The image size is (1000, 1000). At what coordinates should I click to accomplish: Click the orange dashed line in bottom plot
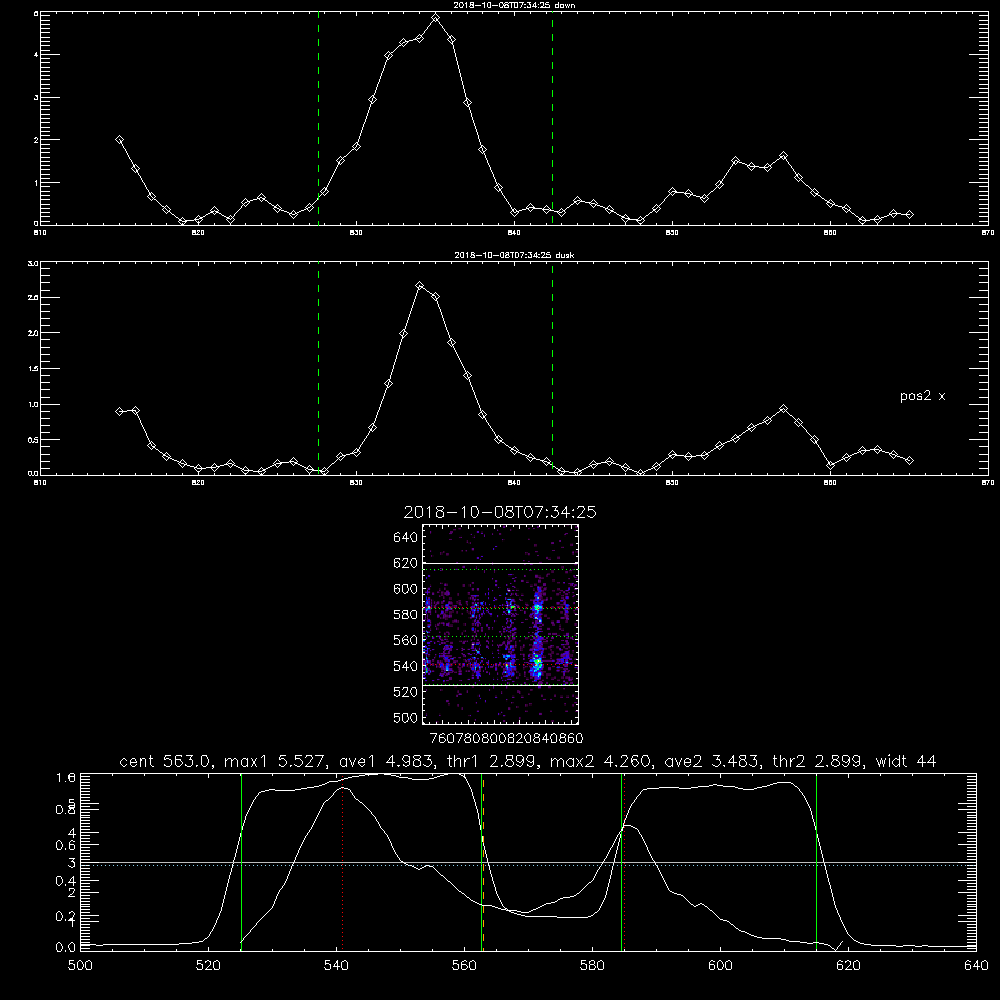483,862
